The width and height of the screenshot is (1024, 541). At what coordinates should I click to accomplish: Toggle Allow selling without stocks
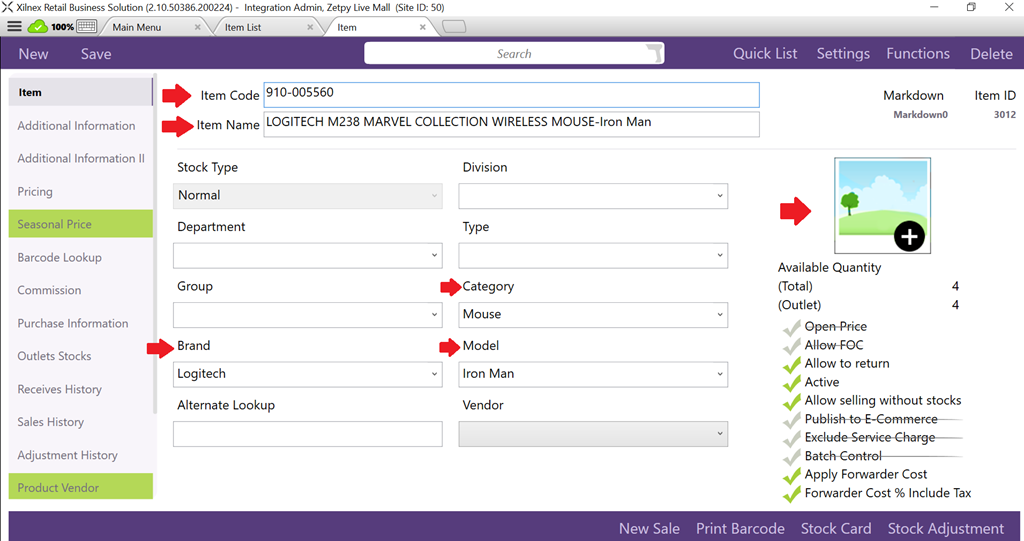click(x=792, y=401)
